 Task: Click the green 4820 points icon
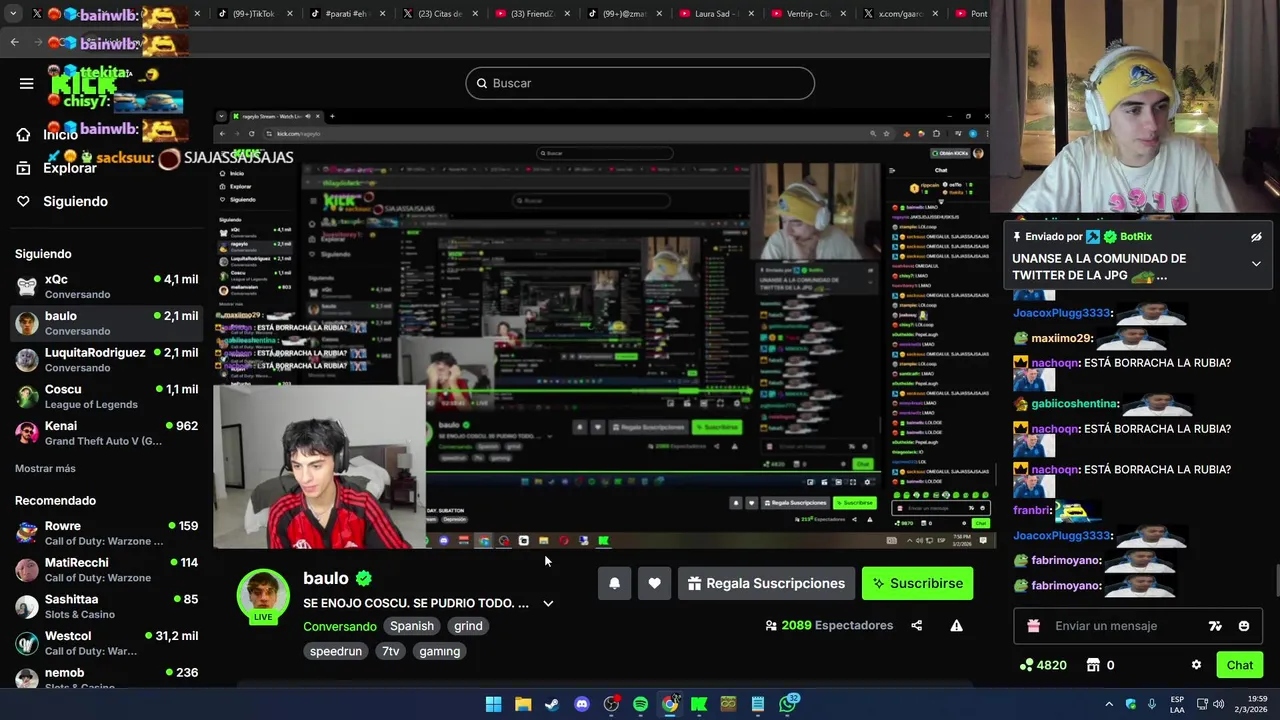1026,665
